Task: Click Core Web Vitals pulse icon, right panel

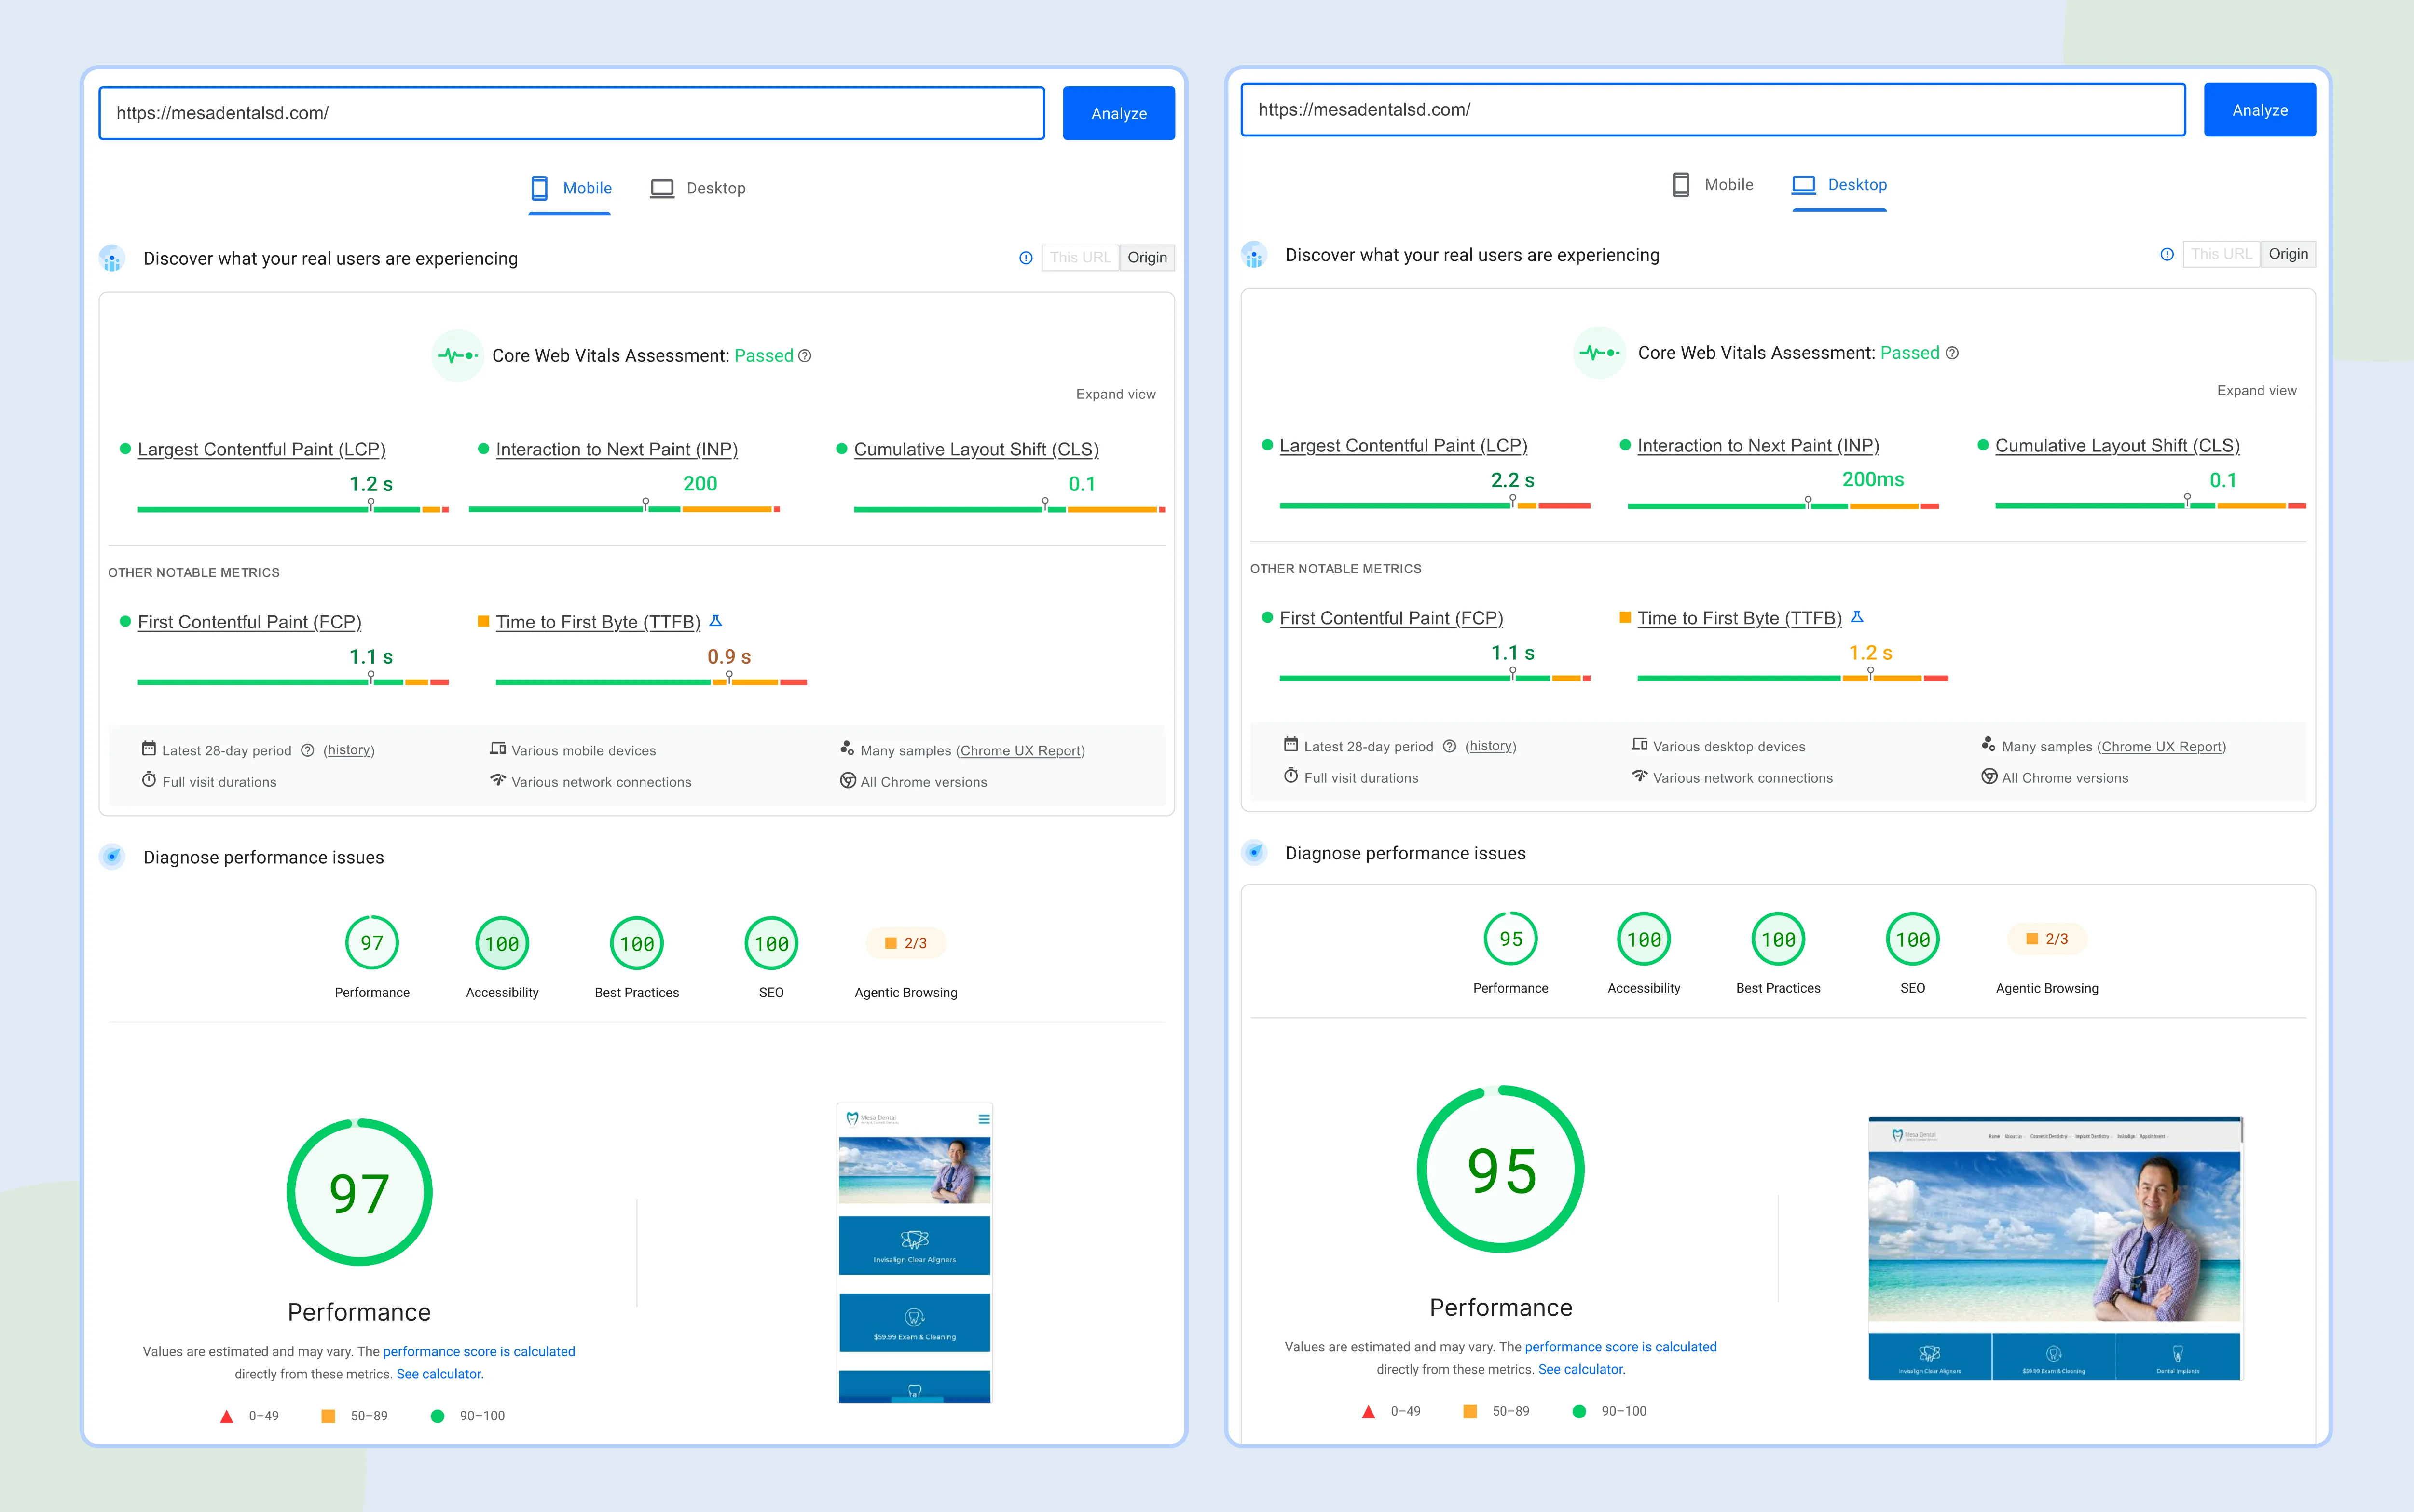Action: pos(1599,353)
